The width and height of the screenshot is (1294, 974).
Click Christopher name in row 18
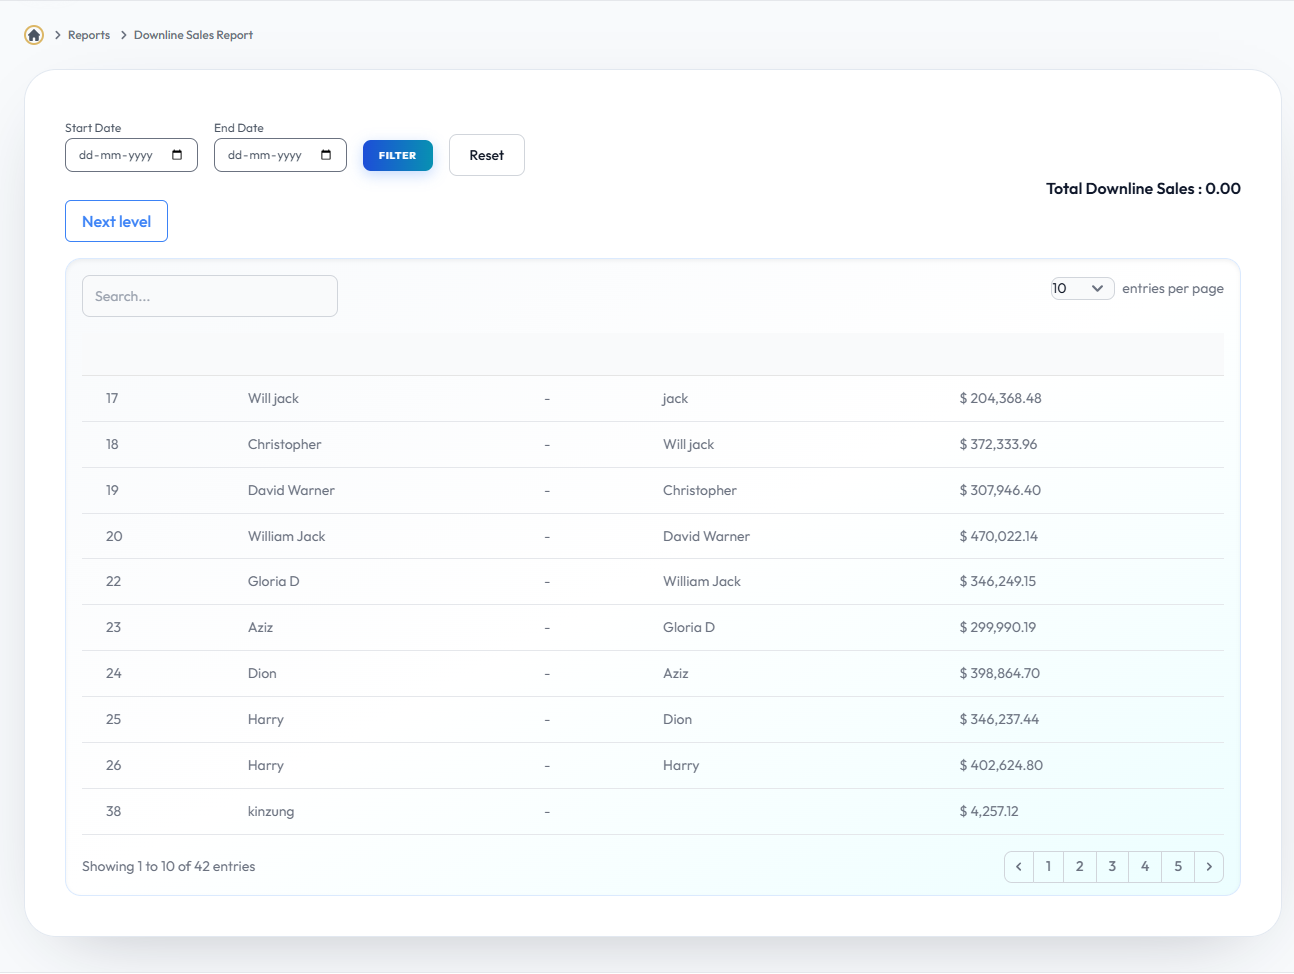pos(285,444)
